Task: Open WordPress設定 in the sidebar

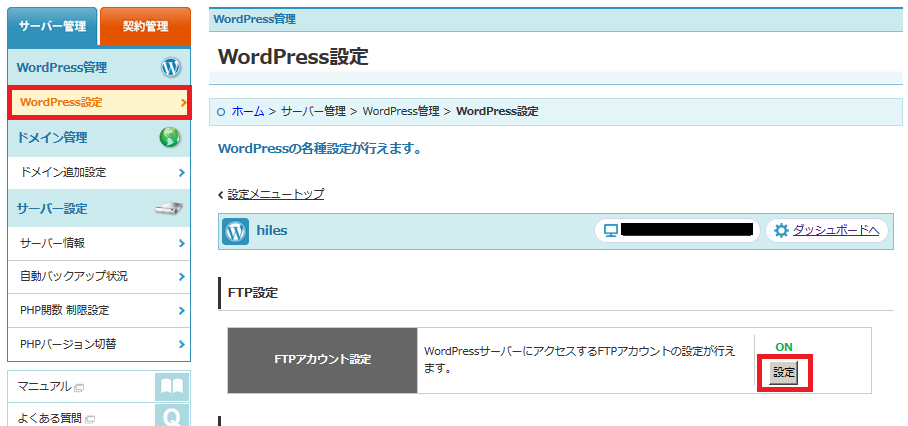Action: [99, 102]
